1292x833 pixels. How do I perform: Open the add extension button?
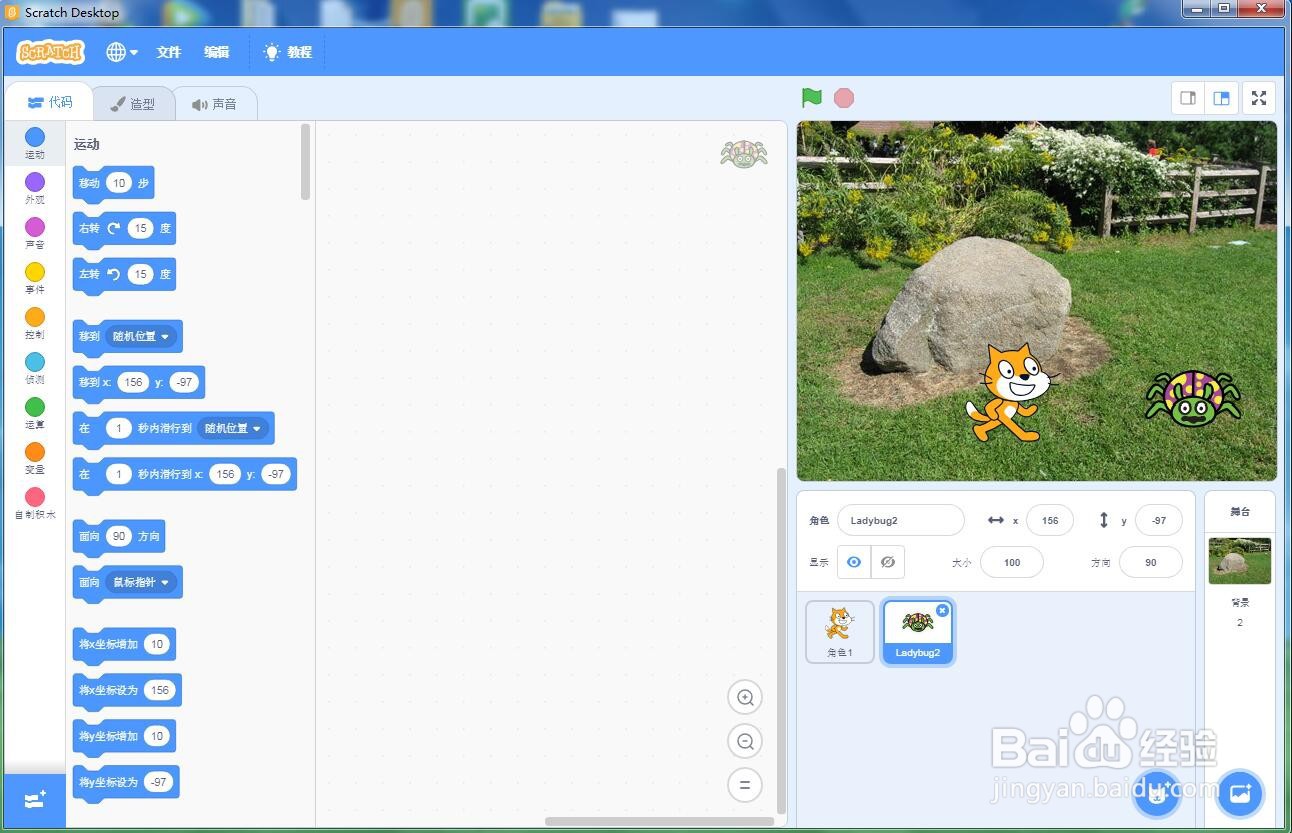pyautogui.click(x=35, y=800)
